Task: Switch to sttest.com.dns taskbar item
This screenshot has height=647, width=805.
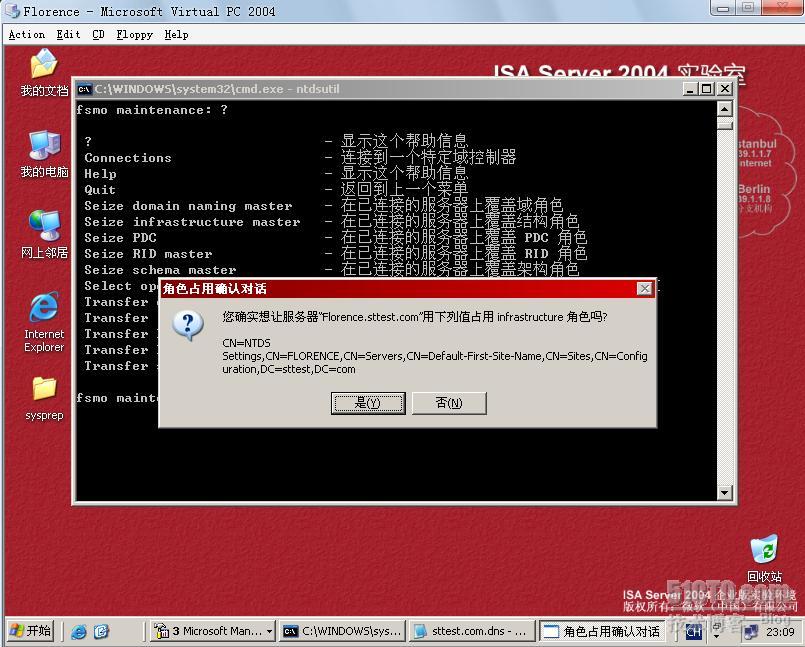Action: coord(472,631)
